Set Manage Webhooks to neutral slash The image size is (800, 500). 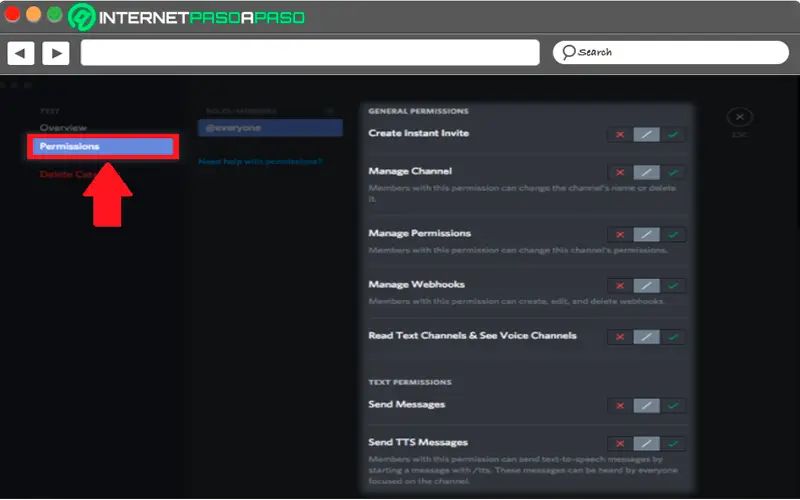tap(646, 286)
